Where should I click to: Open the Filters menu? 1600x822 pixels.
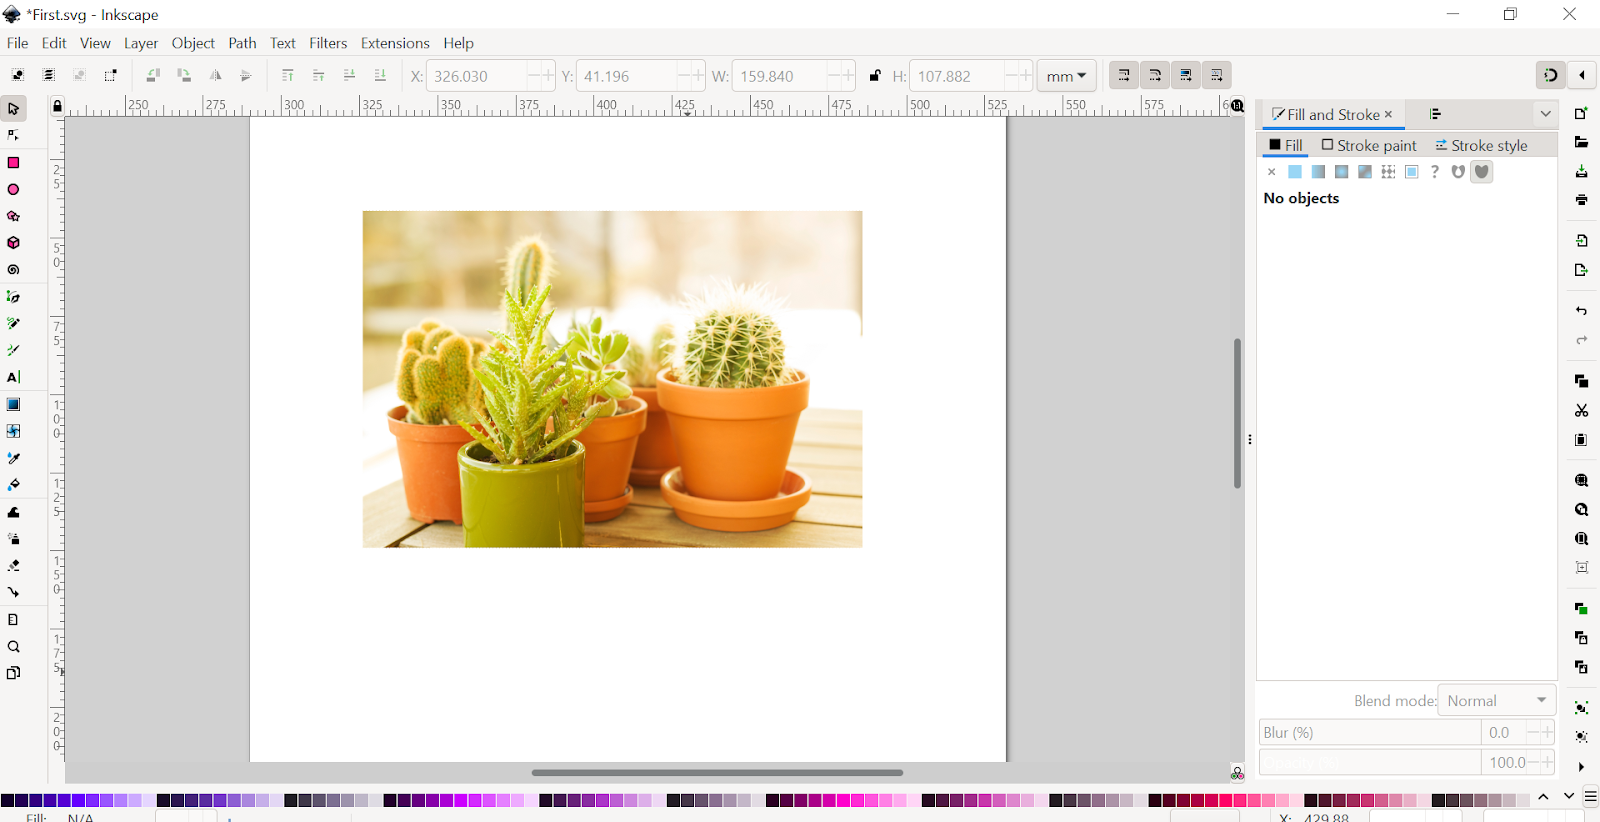coord(328,43)
